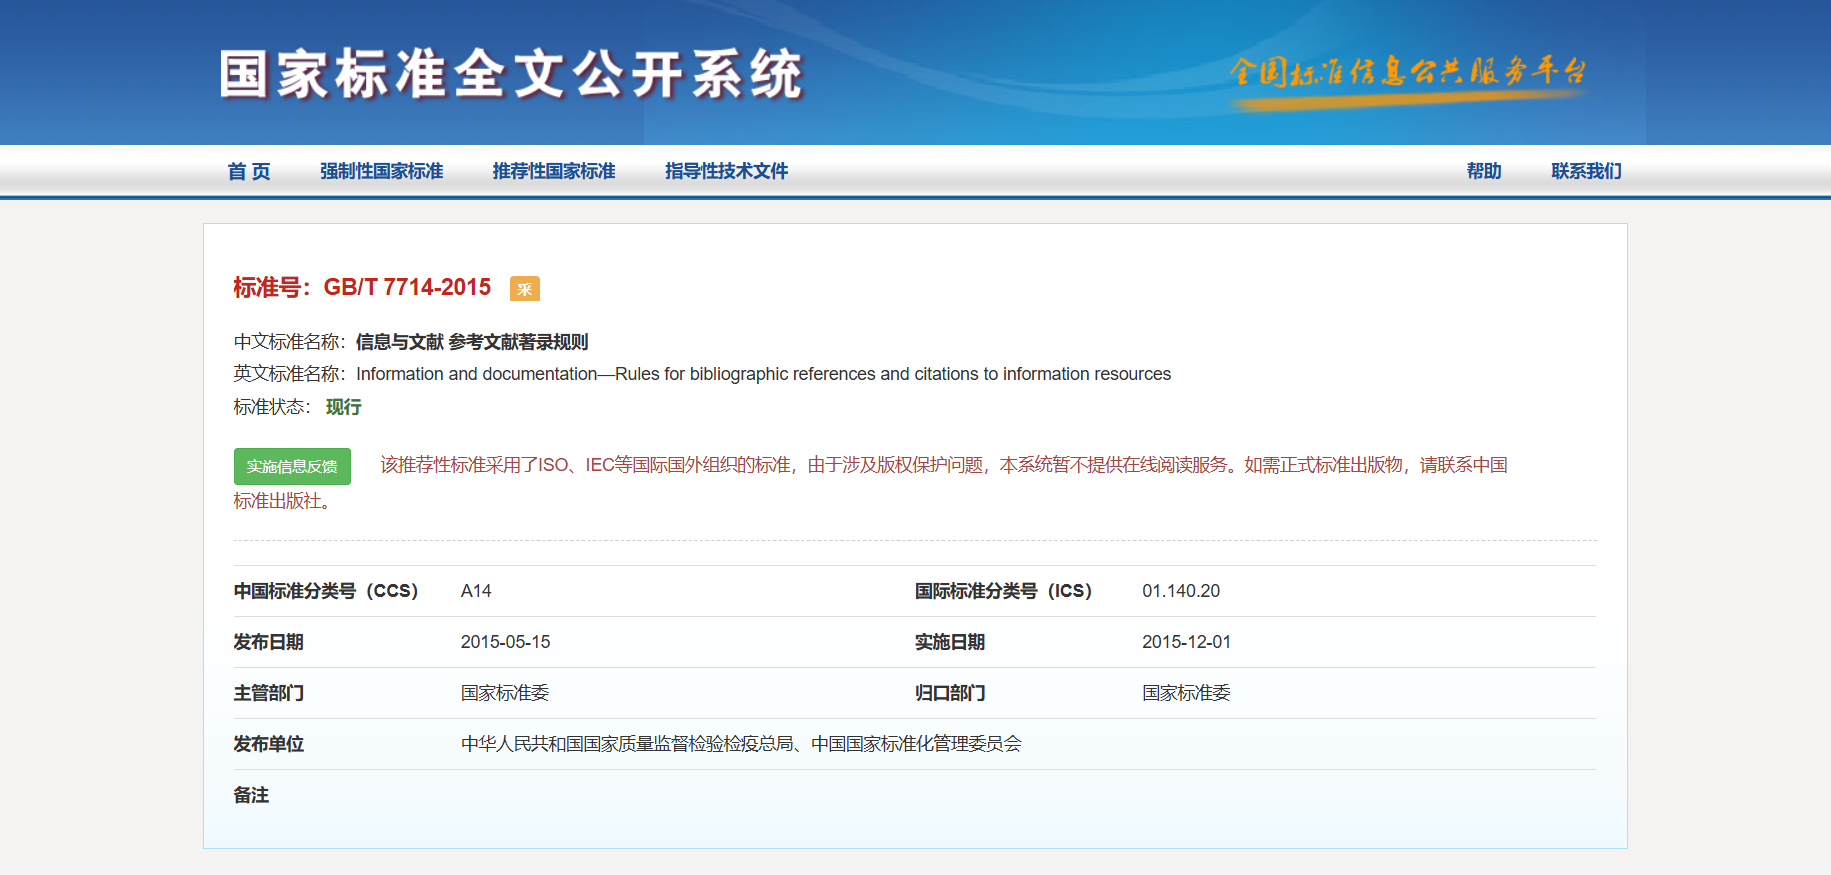
Task: Click the 全国标准信息公共服务平台 calligraphy logo
Action: tap(1407, 74)
